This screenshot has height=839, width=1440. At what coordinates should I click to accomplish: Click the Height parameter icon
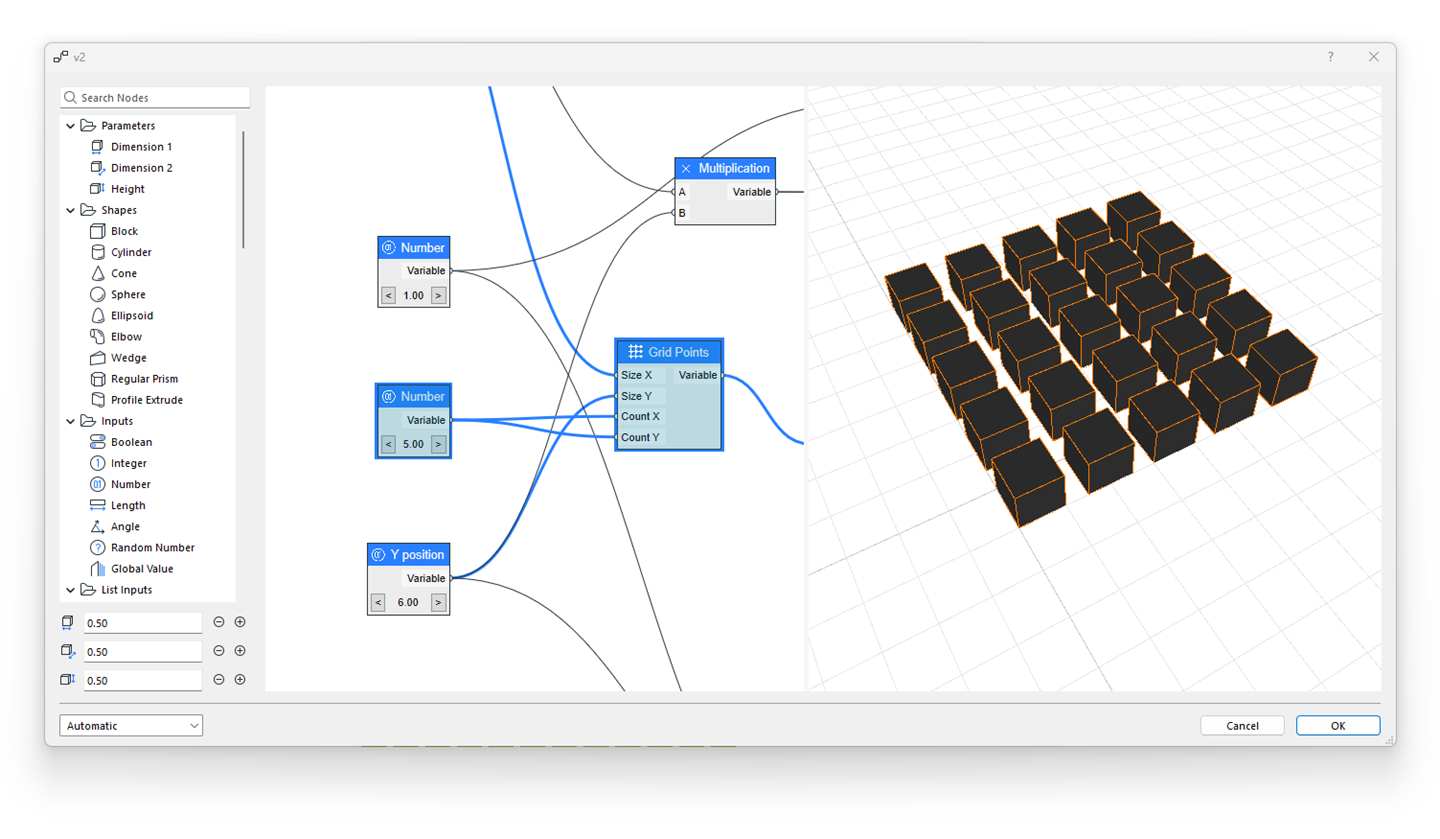97,189
